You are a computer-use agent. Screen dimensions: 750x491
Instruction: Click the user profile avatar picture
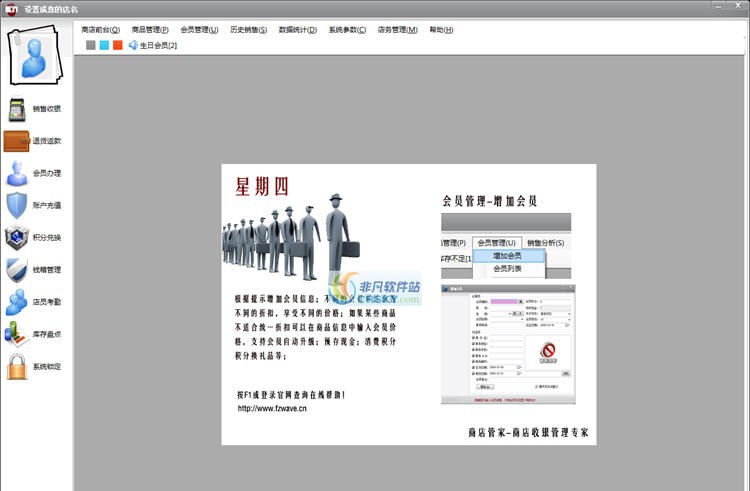tap(35, 57)
